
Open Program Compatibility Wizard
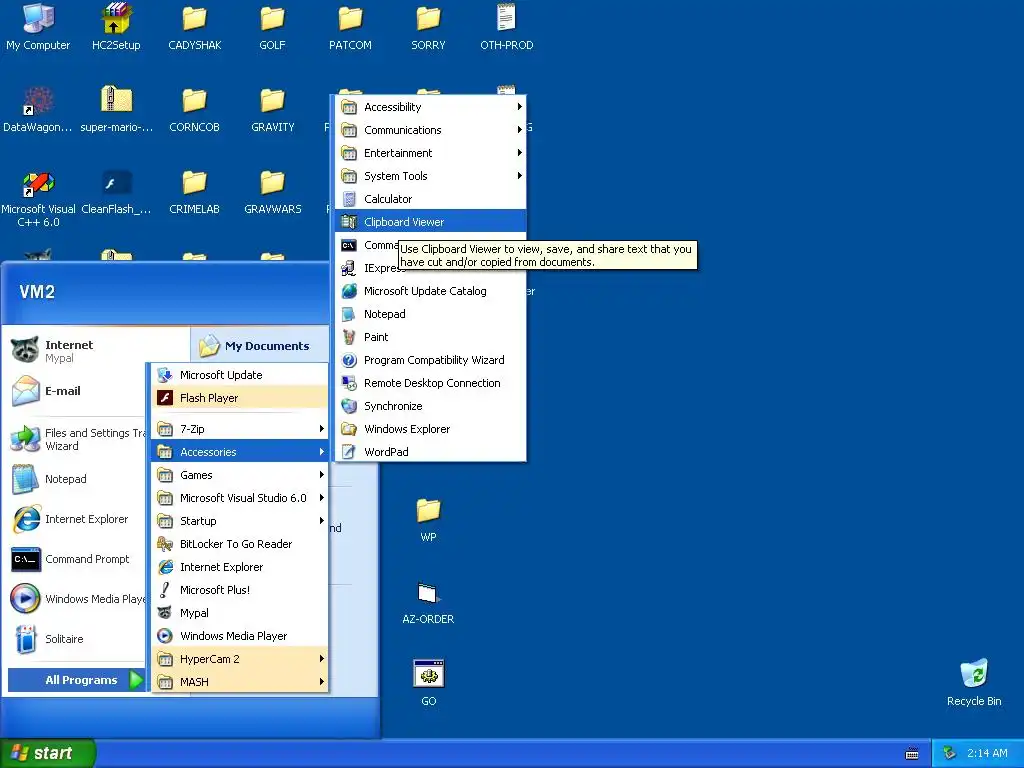click(430, 360)
